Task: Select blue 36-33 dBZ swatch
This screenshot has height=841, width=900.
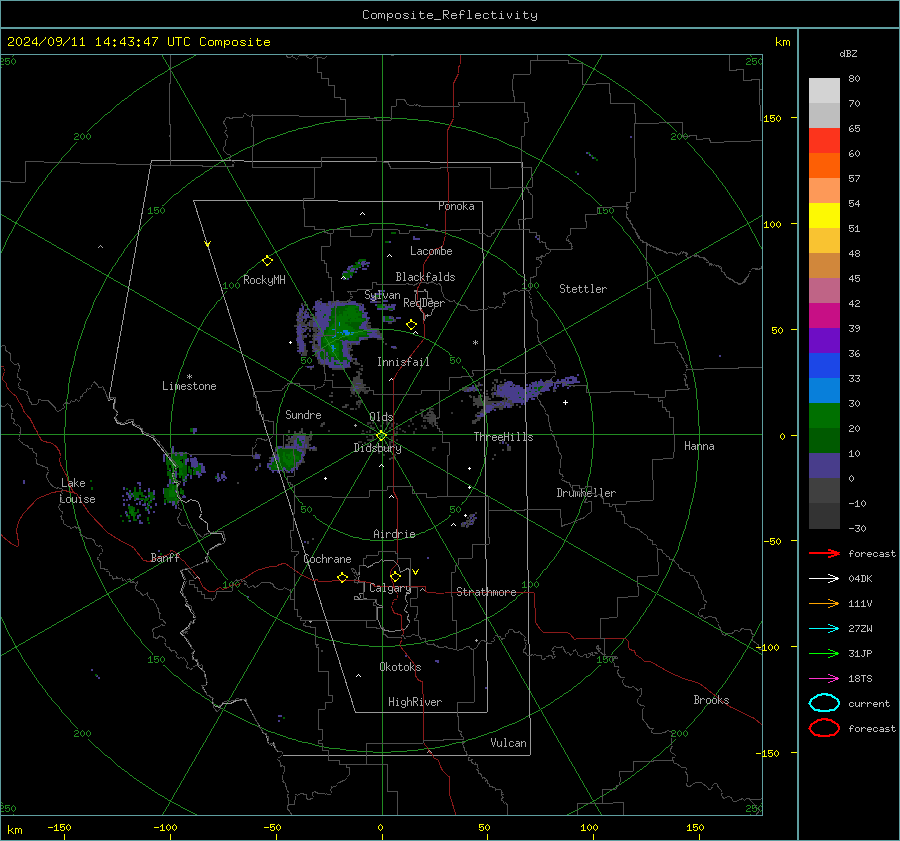Action: tap(824, 366)
